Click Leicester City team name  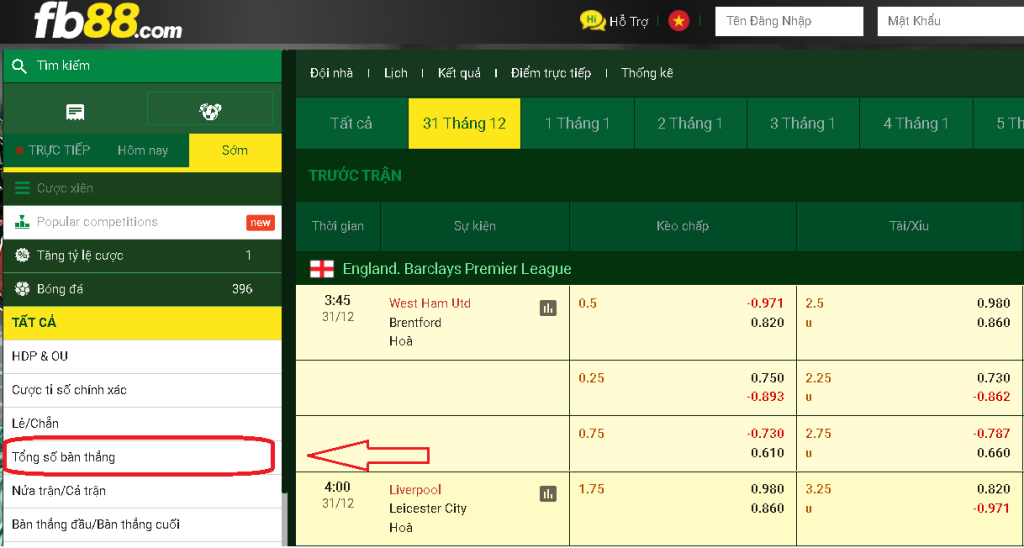click(428, 508)
